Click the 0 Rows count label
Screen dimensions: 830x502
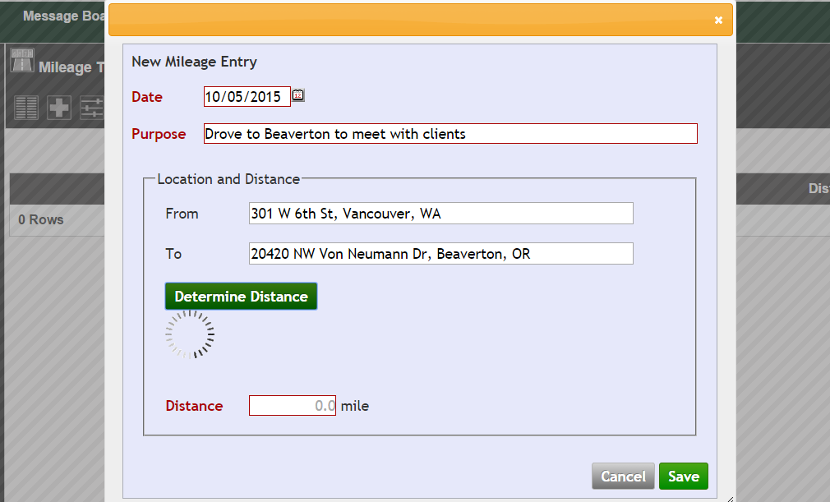pos(41,220)
